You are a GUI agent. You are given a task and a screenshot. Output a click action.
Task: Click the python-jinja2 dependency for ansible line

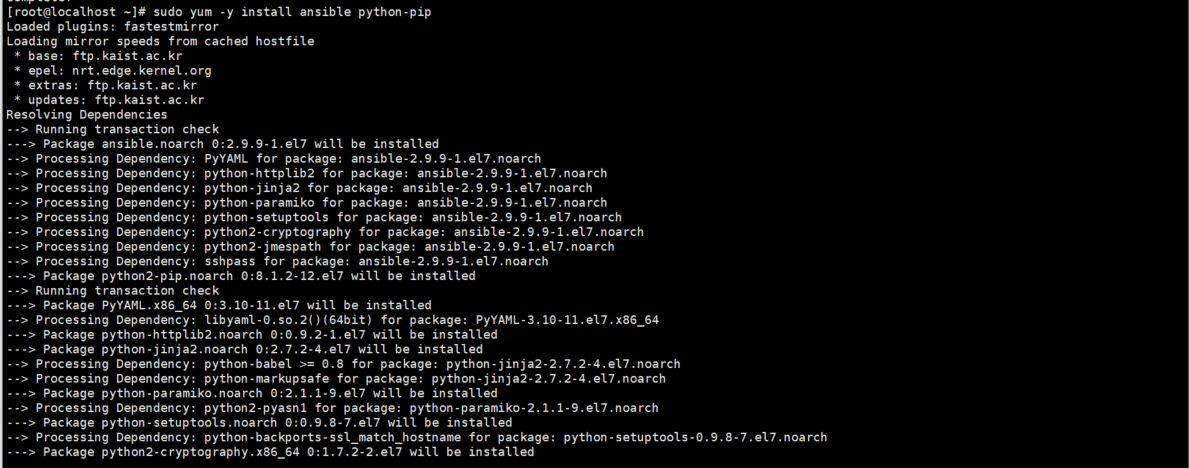pyautogui.click(x=300, y=188)
